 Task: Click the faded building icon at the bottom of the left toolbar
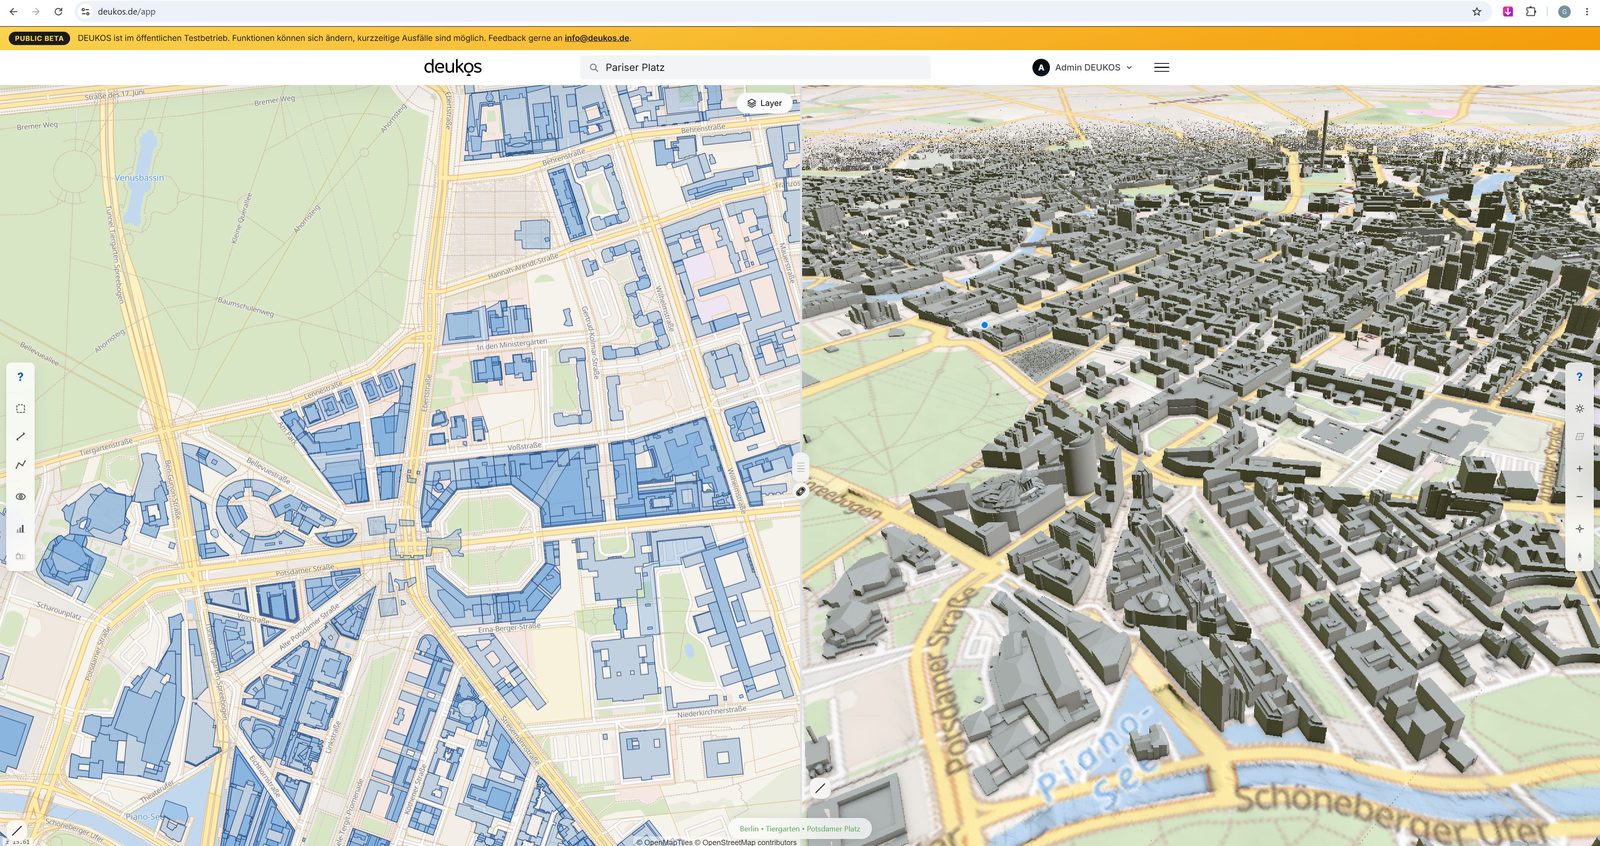click(20, 556)
